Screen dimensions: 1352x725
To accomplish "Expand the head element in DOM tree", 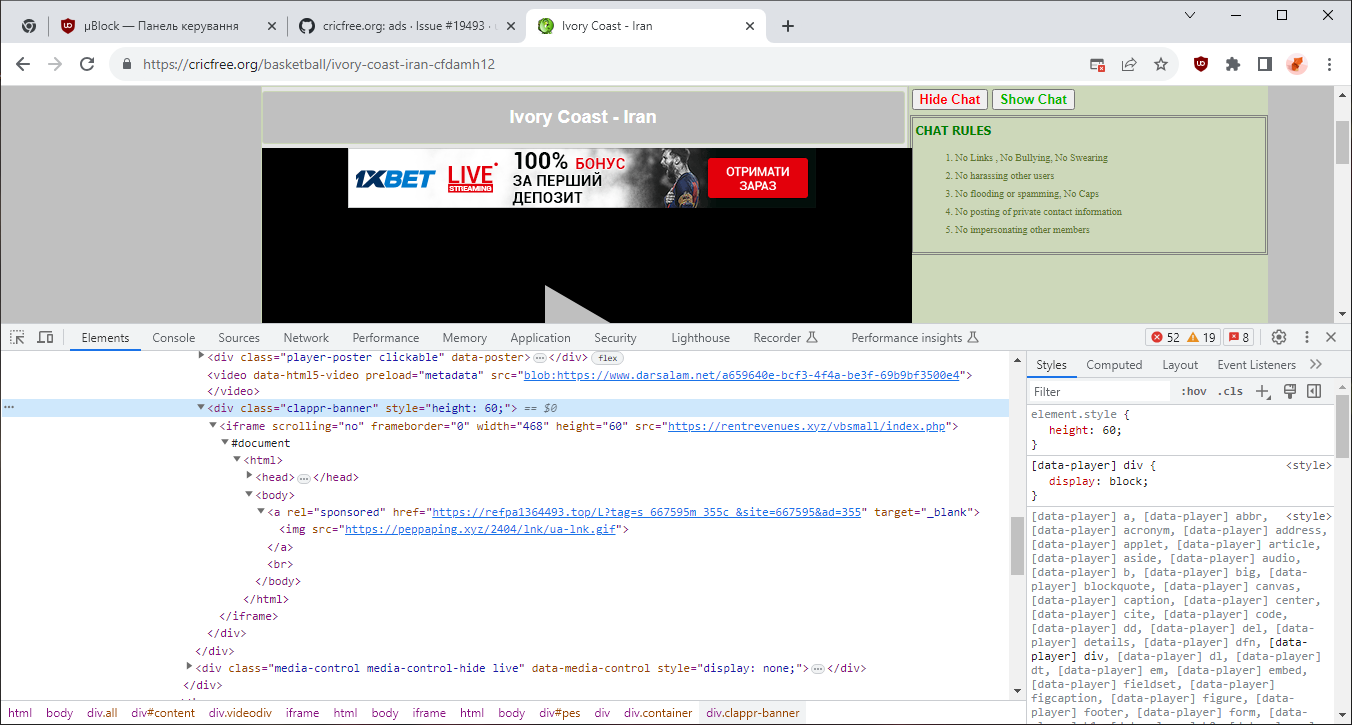I will pos(249,477).
